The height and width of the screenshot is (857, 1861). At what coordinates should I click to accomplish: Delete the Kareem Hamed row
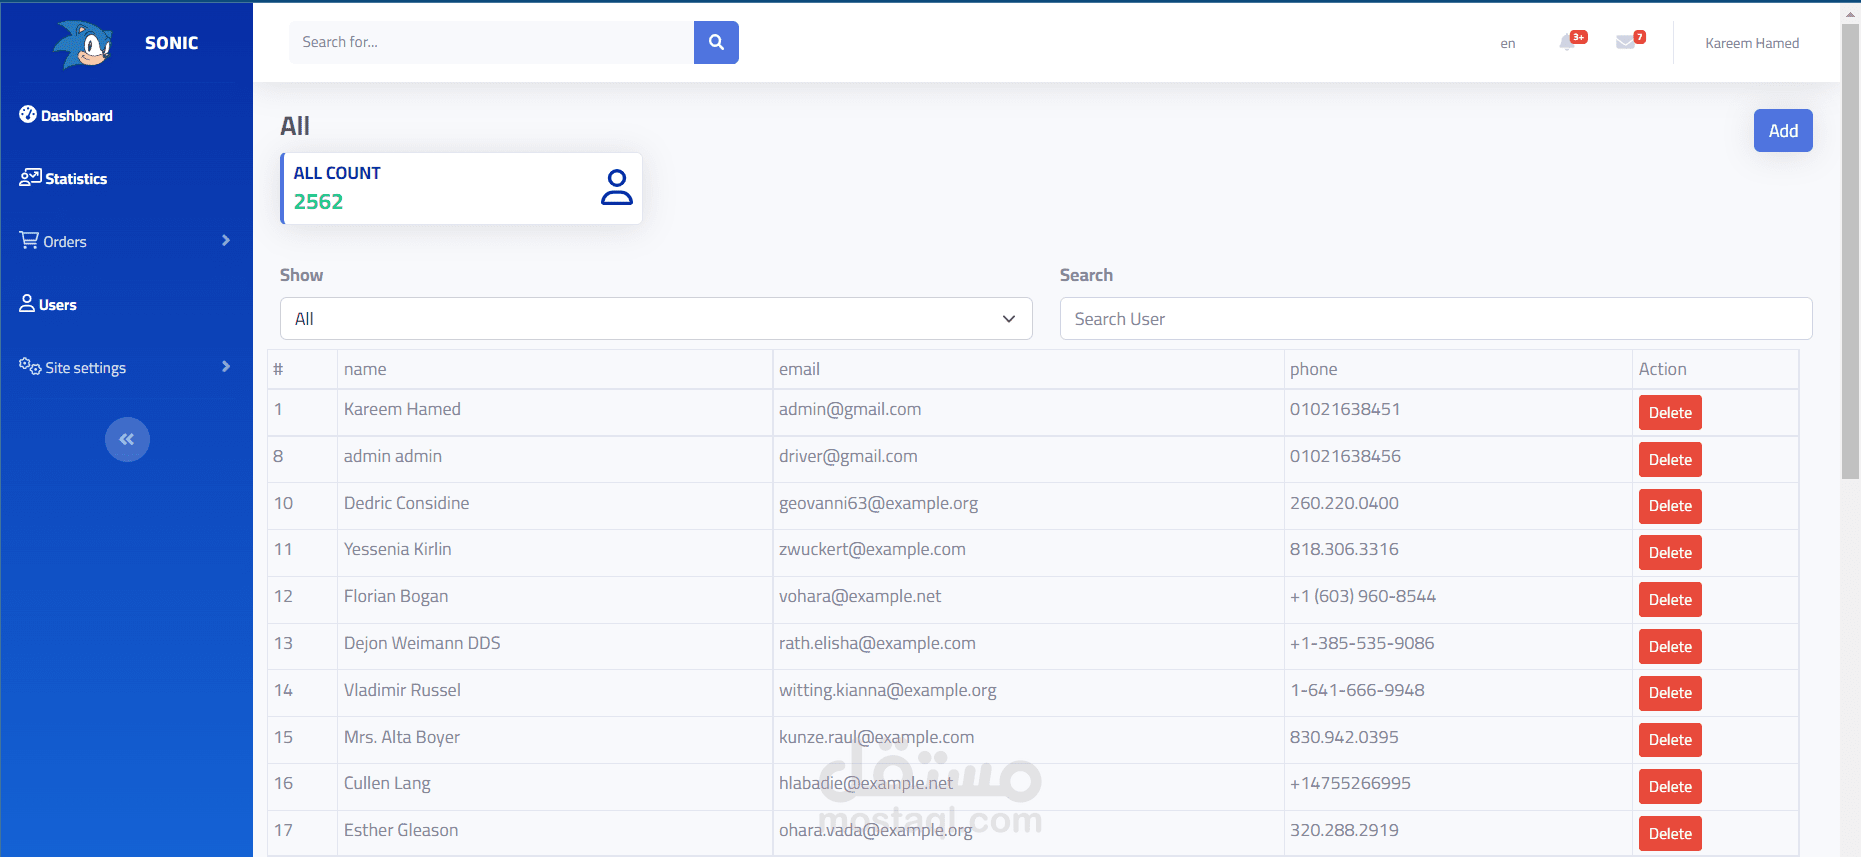point(1670,413)
